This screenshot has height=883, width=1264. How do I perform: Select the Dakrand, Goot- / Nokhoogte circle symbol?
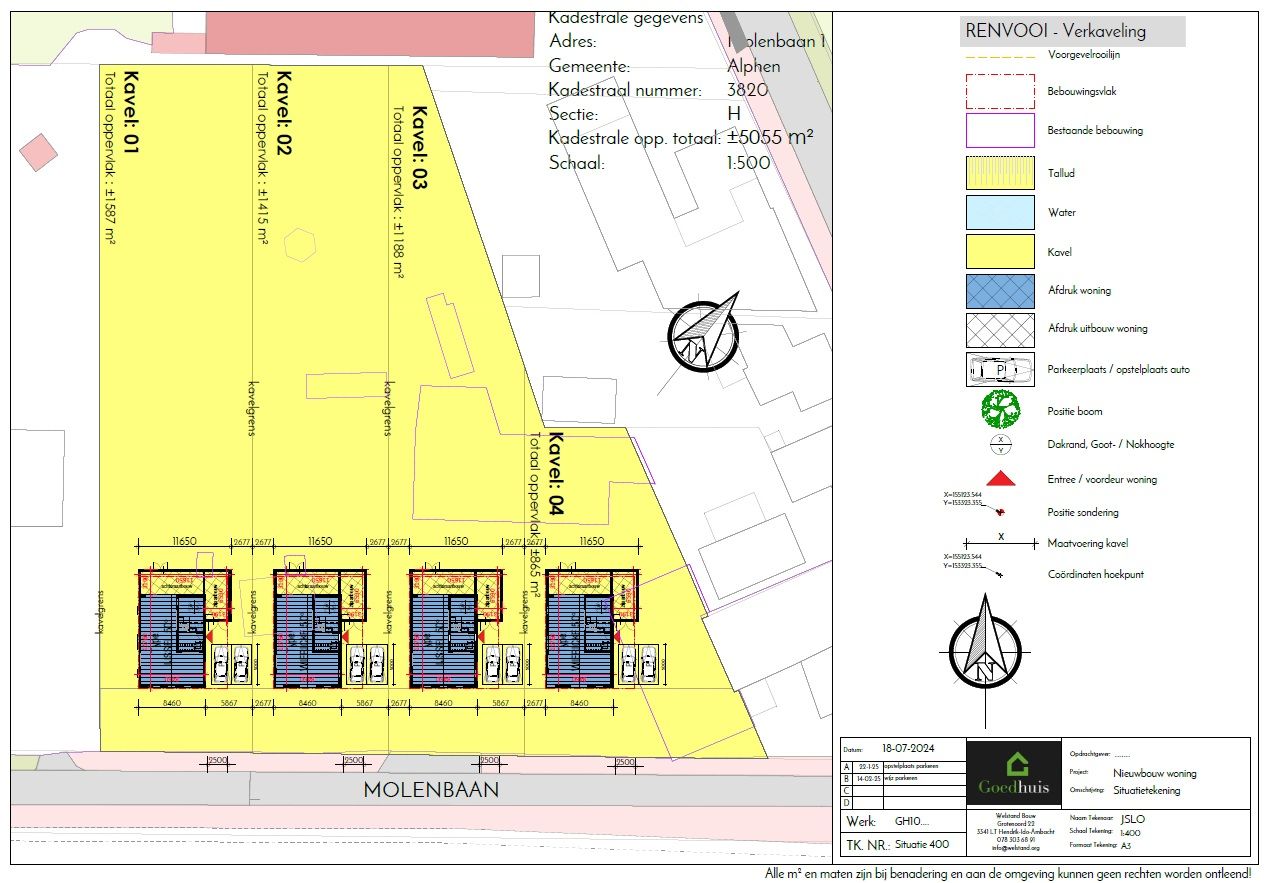1000,444
